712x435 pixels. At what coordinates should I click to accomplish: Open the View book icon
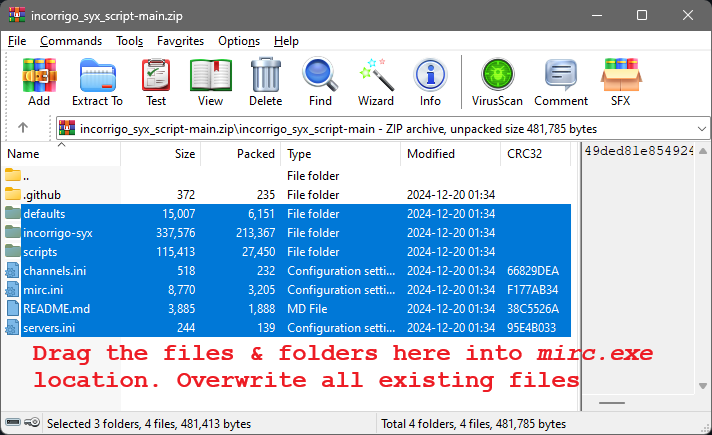210,75
